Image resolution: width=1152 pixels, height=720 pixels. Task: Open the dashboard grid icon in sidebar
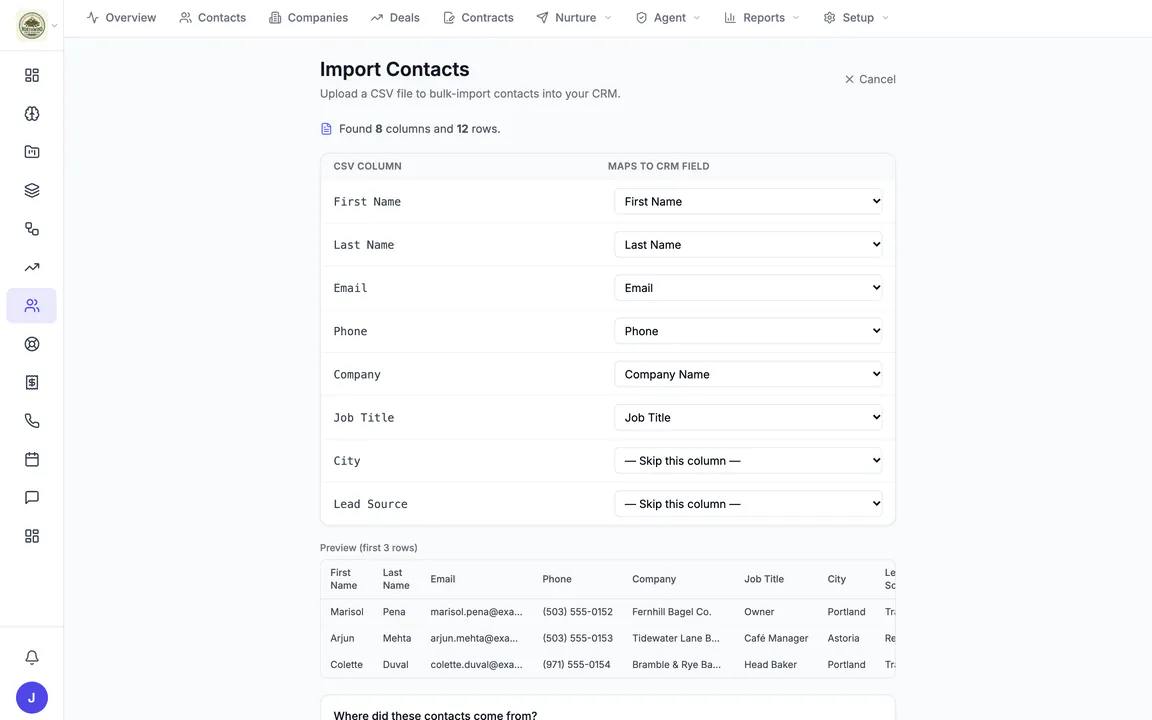(x=32, y=75)
